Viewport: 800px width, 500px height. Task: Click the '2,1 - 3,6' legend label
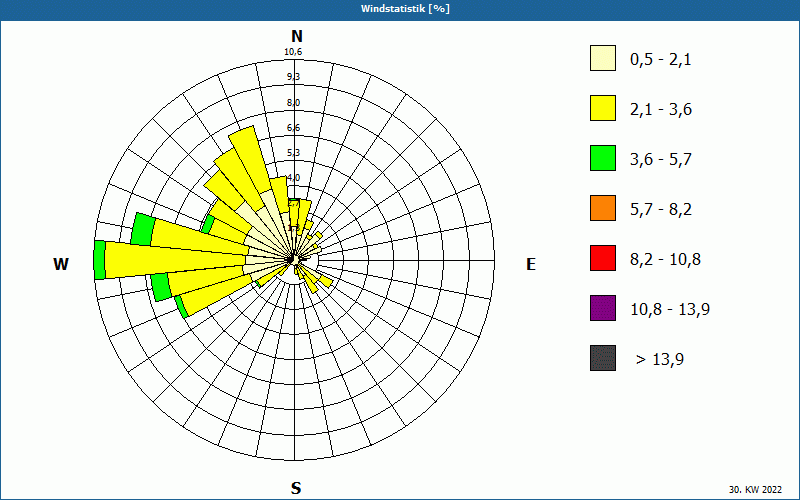tap(661, 110)
